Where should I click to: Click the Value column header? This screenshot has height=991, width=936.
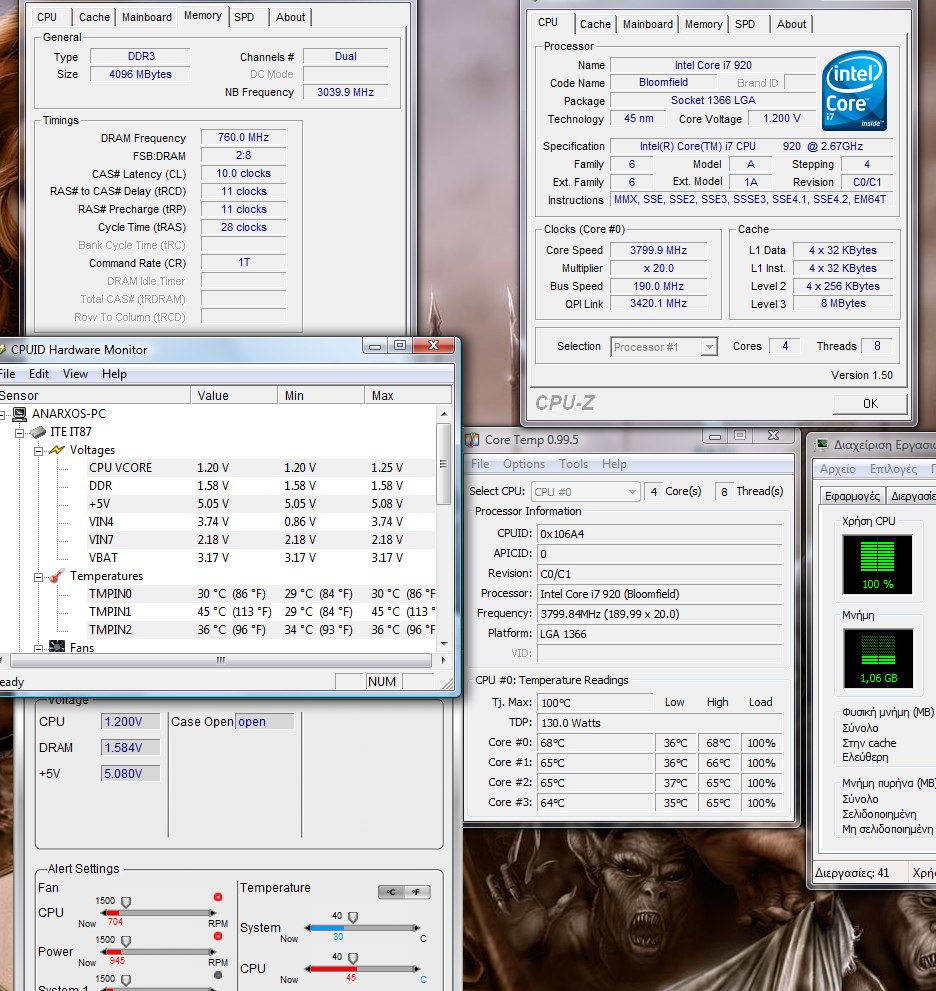point(234,395)
